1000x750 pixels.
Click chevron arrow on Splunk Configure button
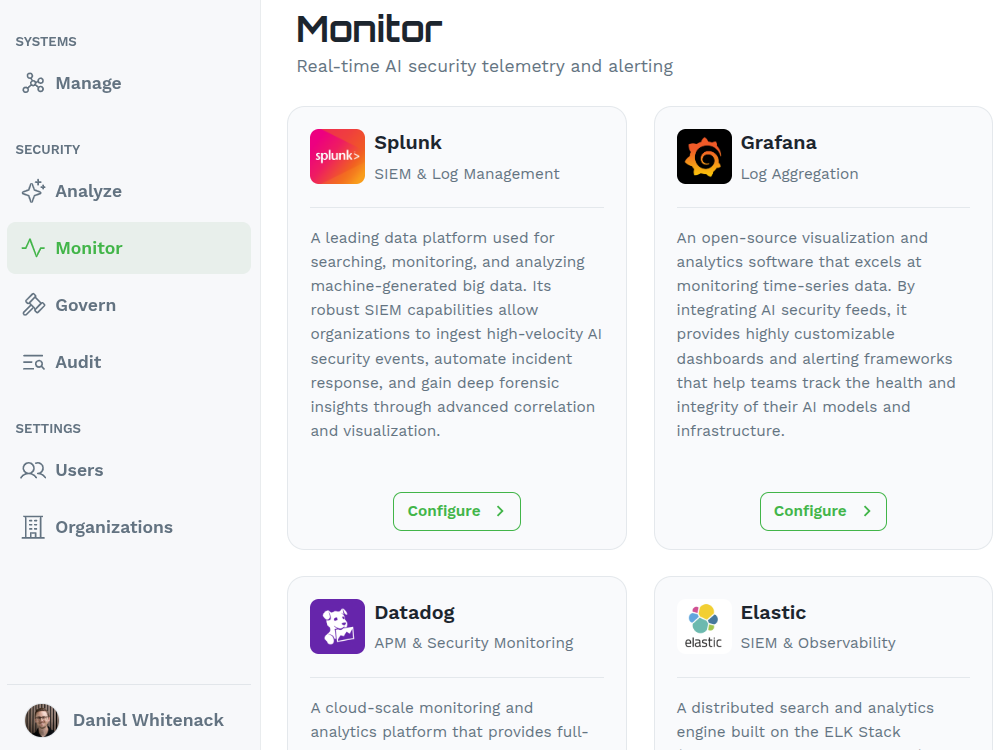coord(500,511)
